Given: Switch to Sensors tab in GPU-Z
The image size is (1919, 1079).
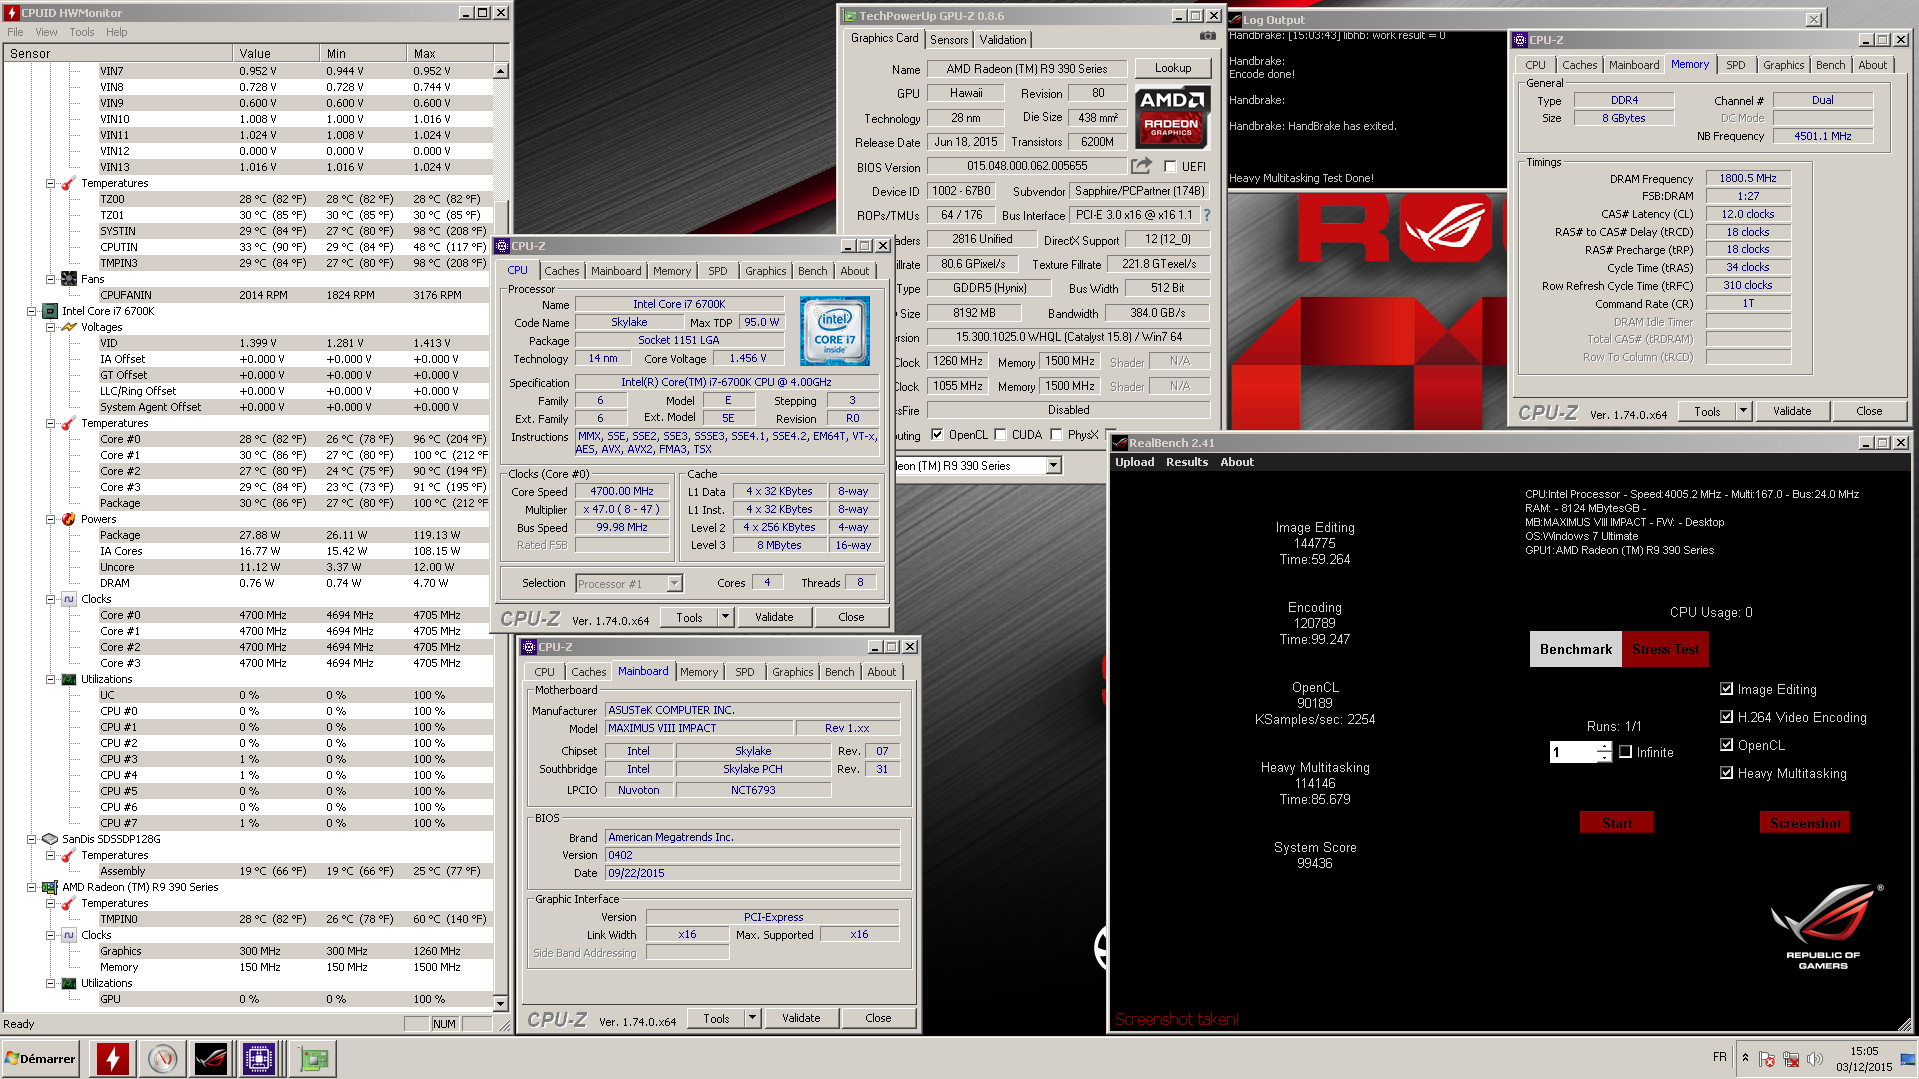Looking at the screenshot, I should (x=949, y=40).
